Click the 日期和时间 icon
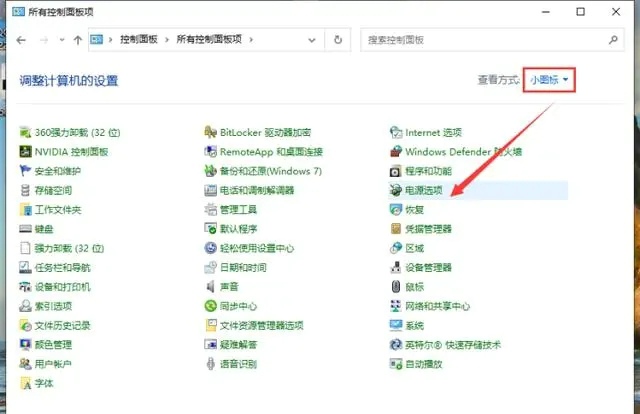 click(210, 267)
